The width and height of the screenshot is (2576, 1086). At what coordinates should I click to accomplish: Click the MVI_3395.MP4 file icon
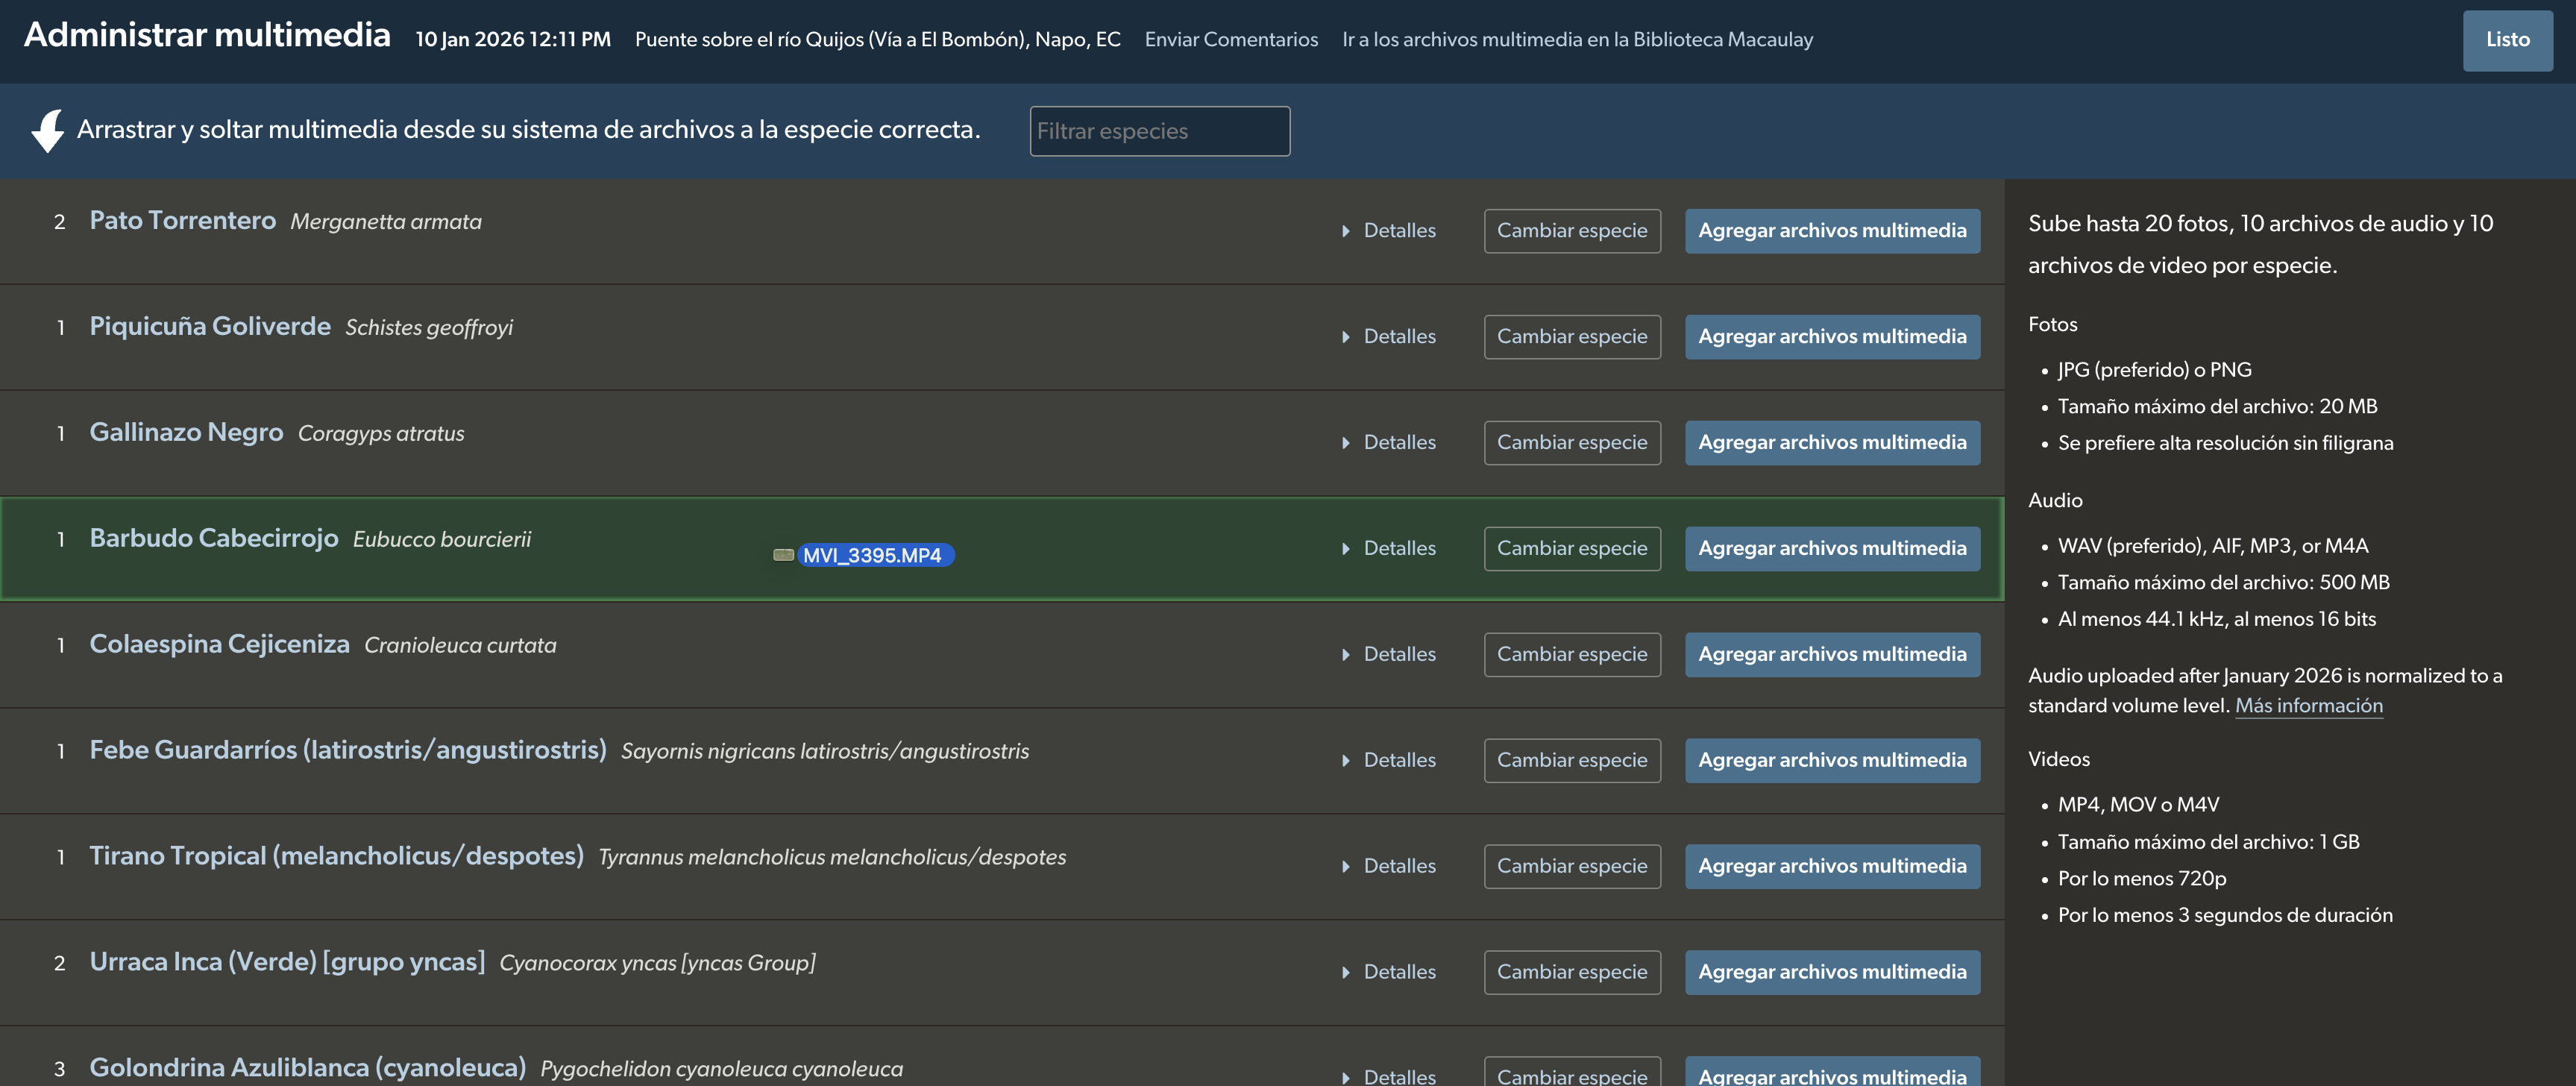pos(783,555)
